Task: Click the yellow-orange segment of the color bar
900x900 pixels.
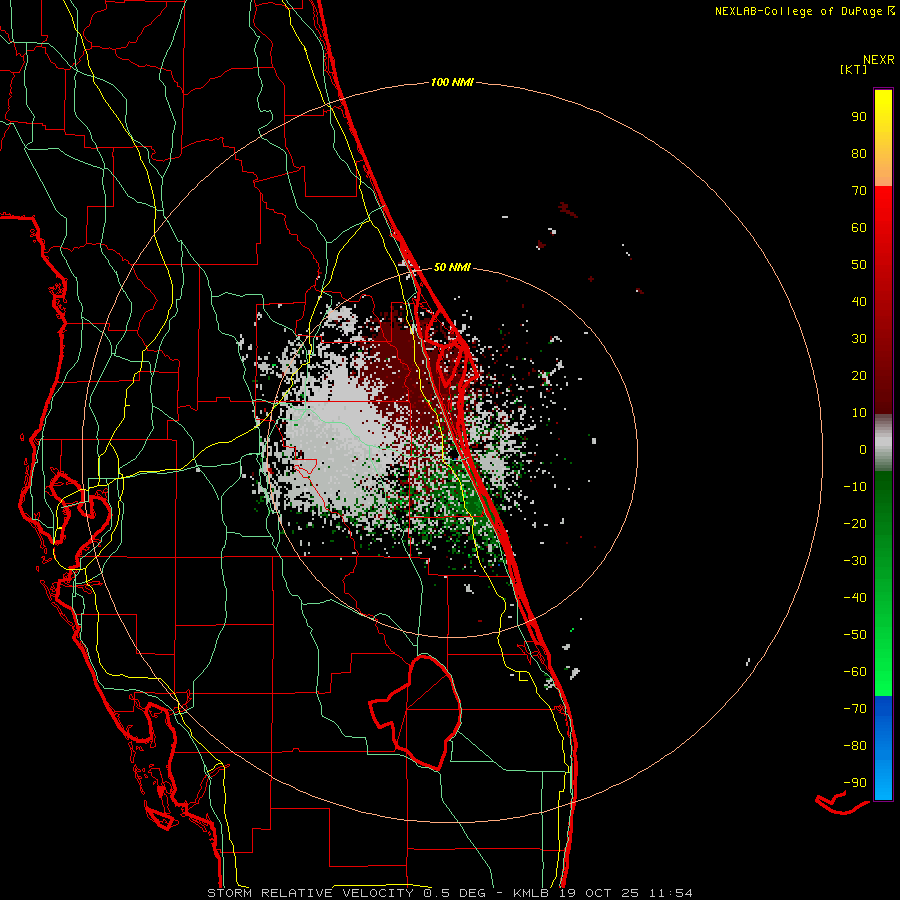Action: click(x=883, y=138)
